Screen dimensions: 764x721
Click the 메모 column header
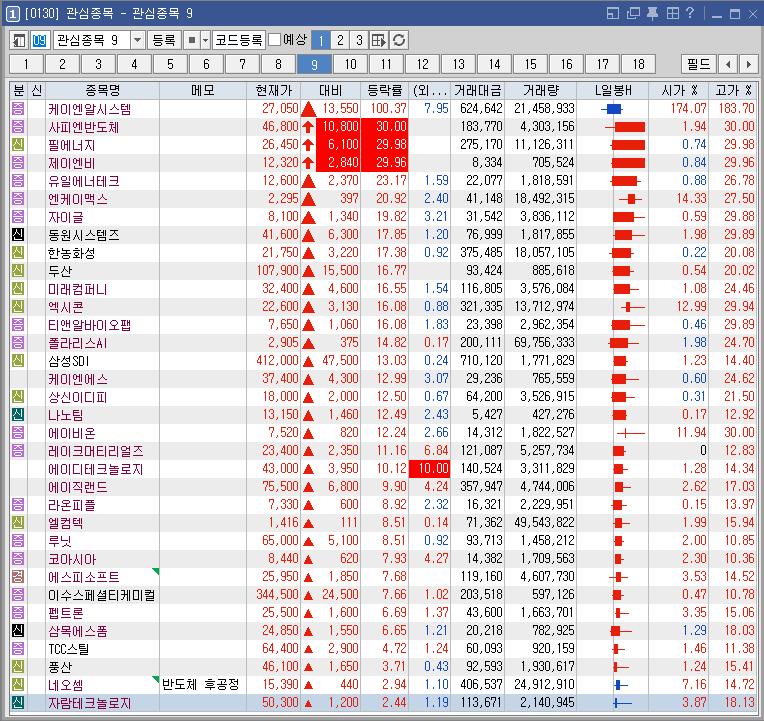[x=203, y=90]
